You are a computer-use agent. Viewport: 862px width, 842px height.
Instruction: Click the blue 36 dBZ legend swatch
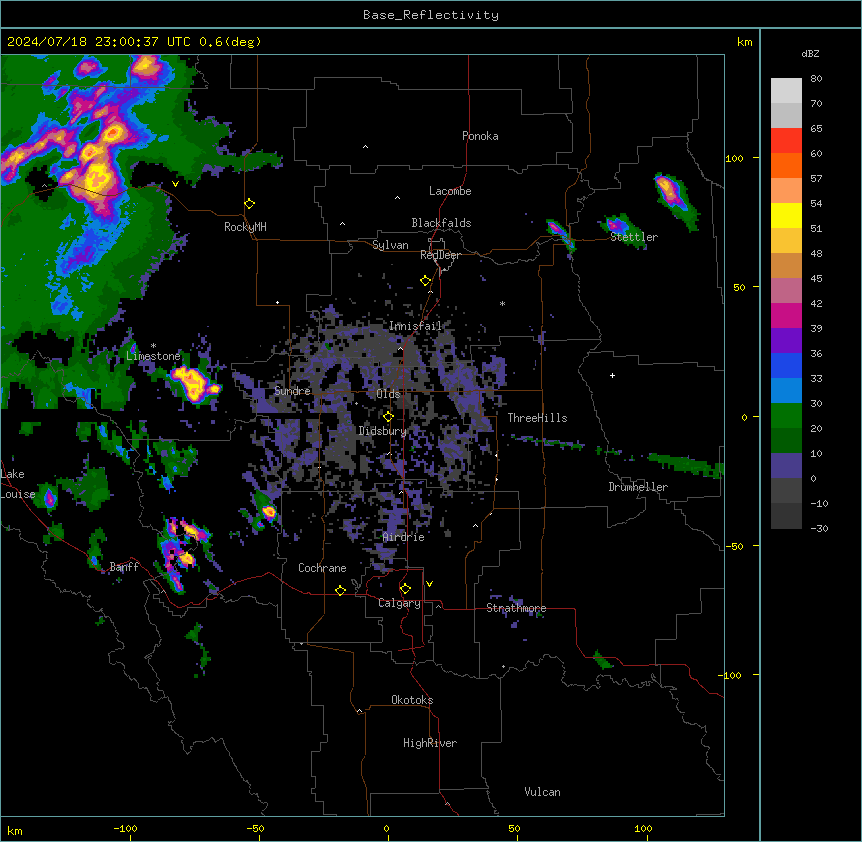pyautogui.click(x=786, y=365)
